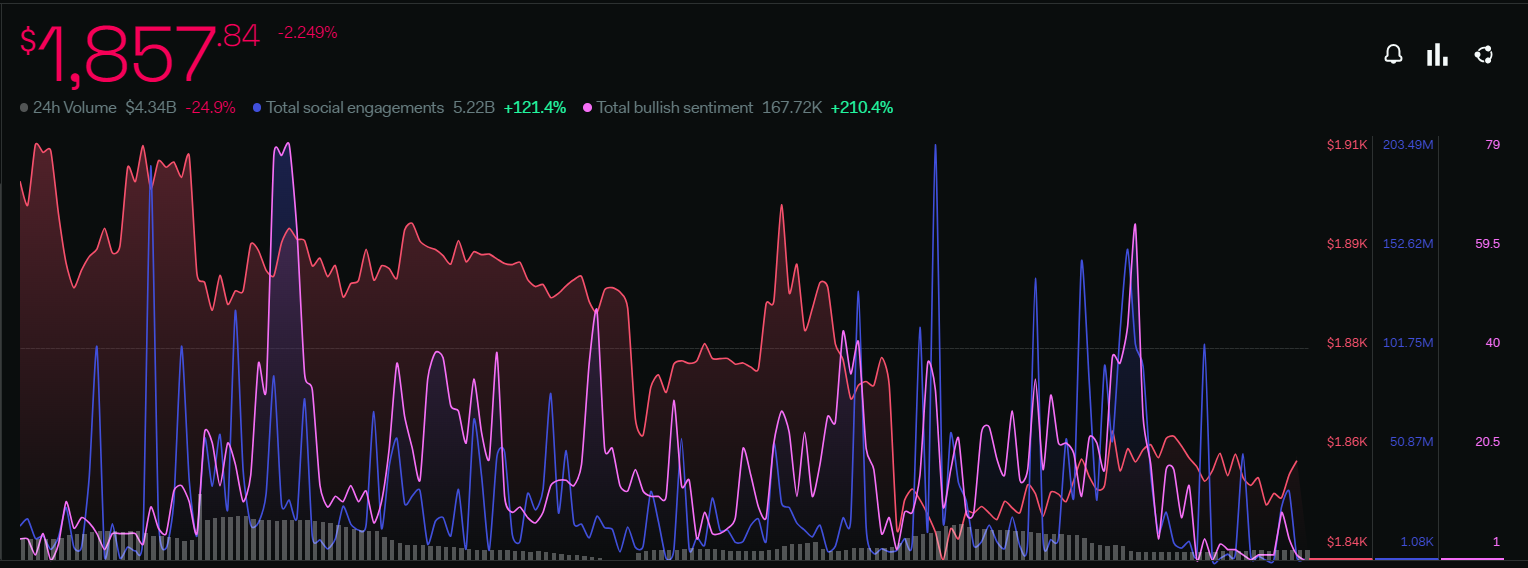The image size is (1528, 568).
Task: Toggle the Total bullish sentiment legend dot
Action: click(x=588, y=107)
